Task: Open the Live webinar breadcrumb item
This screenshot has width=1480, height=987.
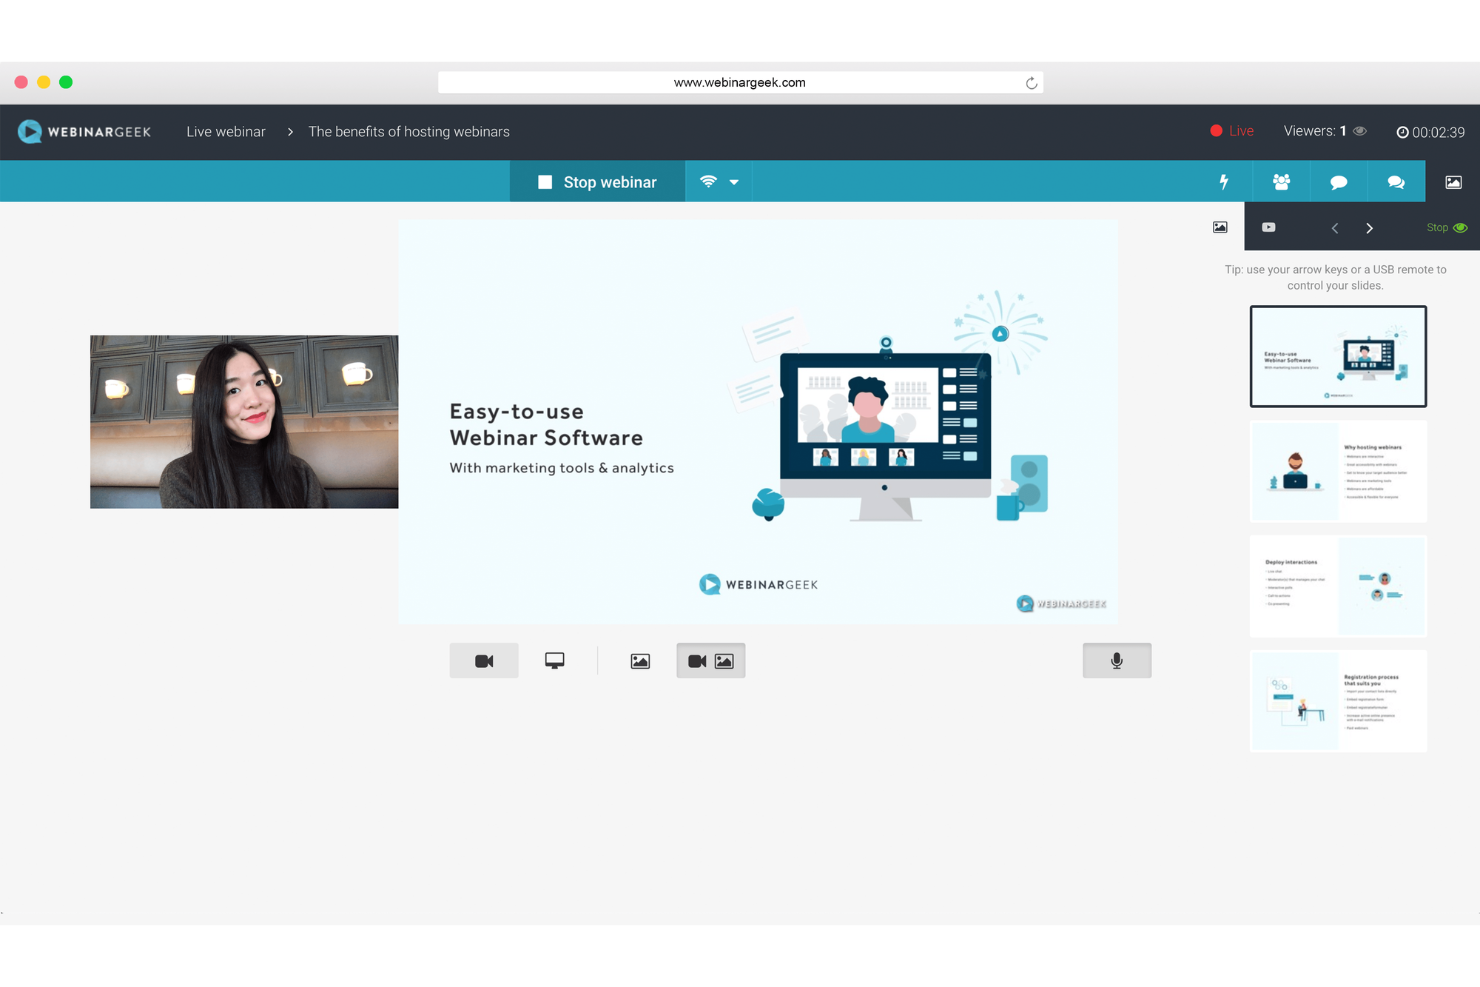Action: 225,131
